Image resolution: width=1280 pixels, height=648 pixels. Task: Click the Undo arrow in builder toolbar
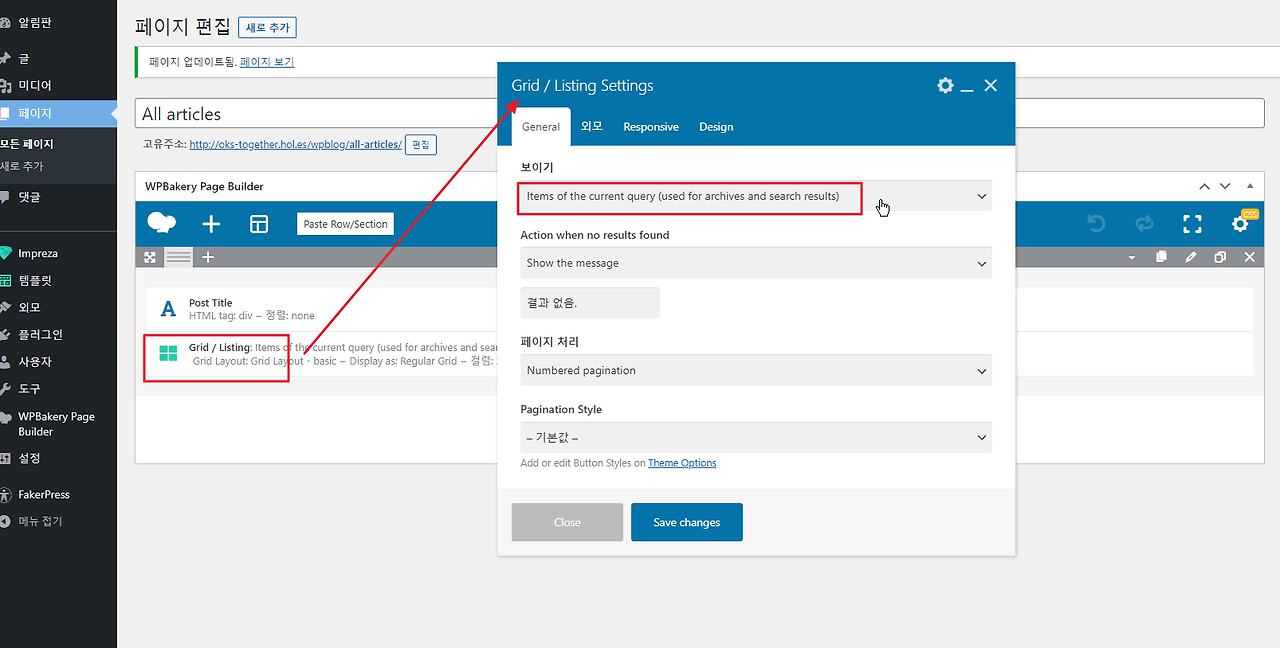coord(1096,224)
